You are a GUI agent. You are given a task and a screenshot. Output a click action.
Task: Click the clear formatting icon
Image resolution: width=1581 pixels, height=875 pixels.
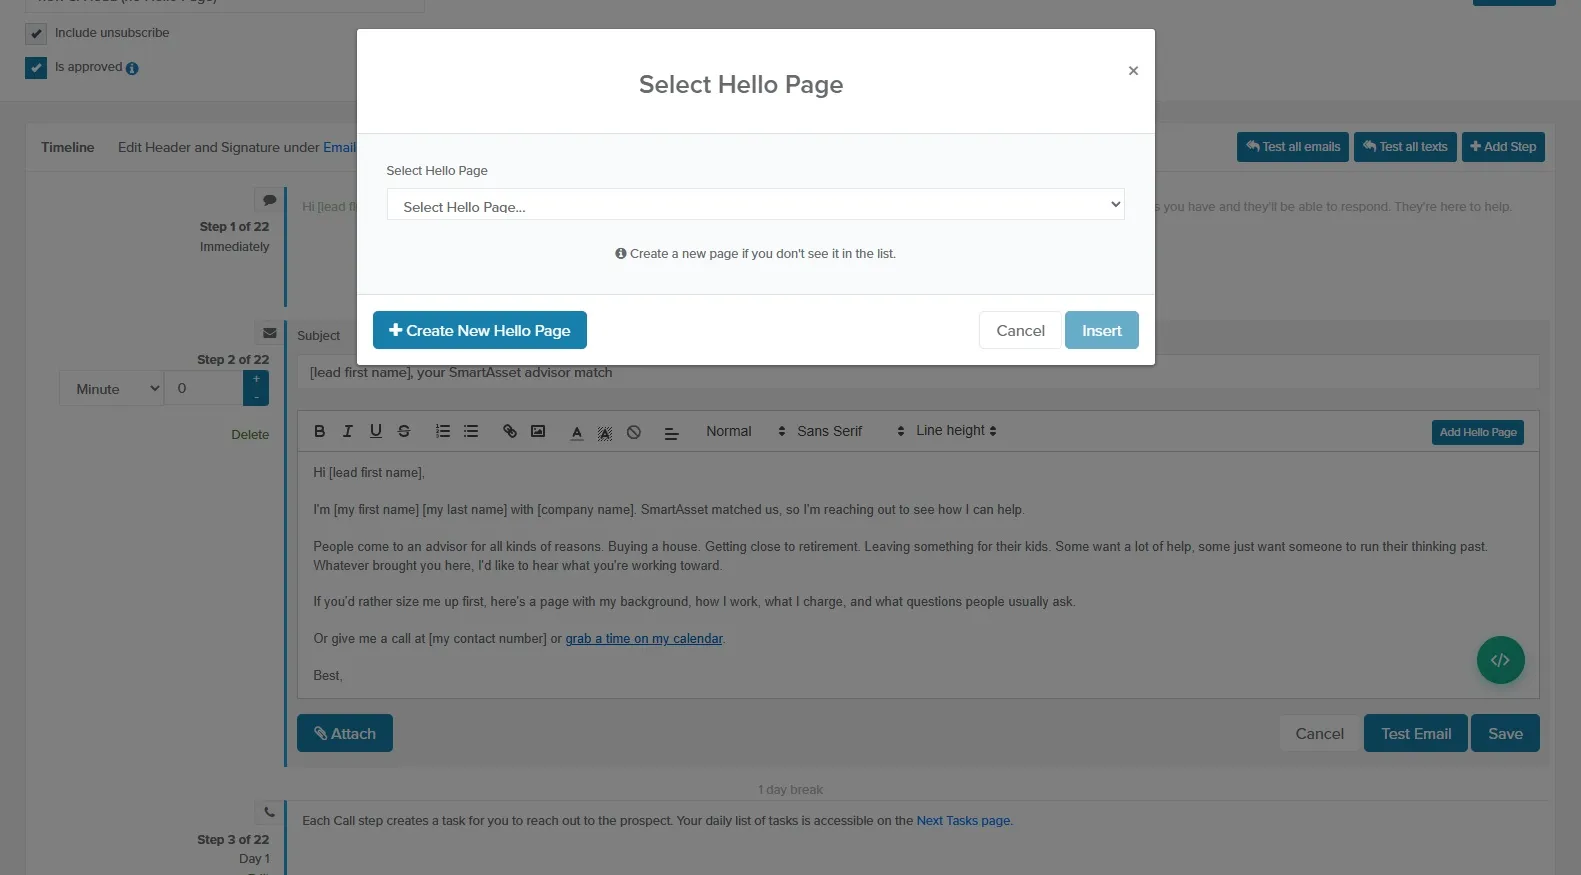pos(634,432)
